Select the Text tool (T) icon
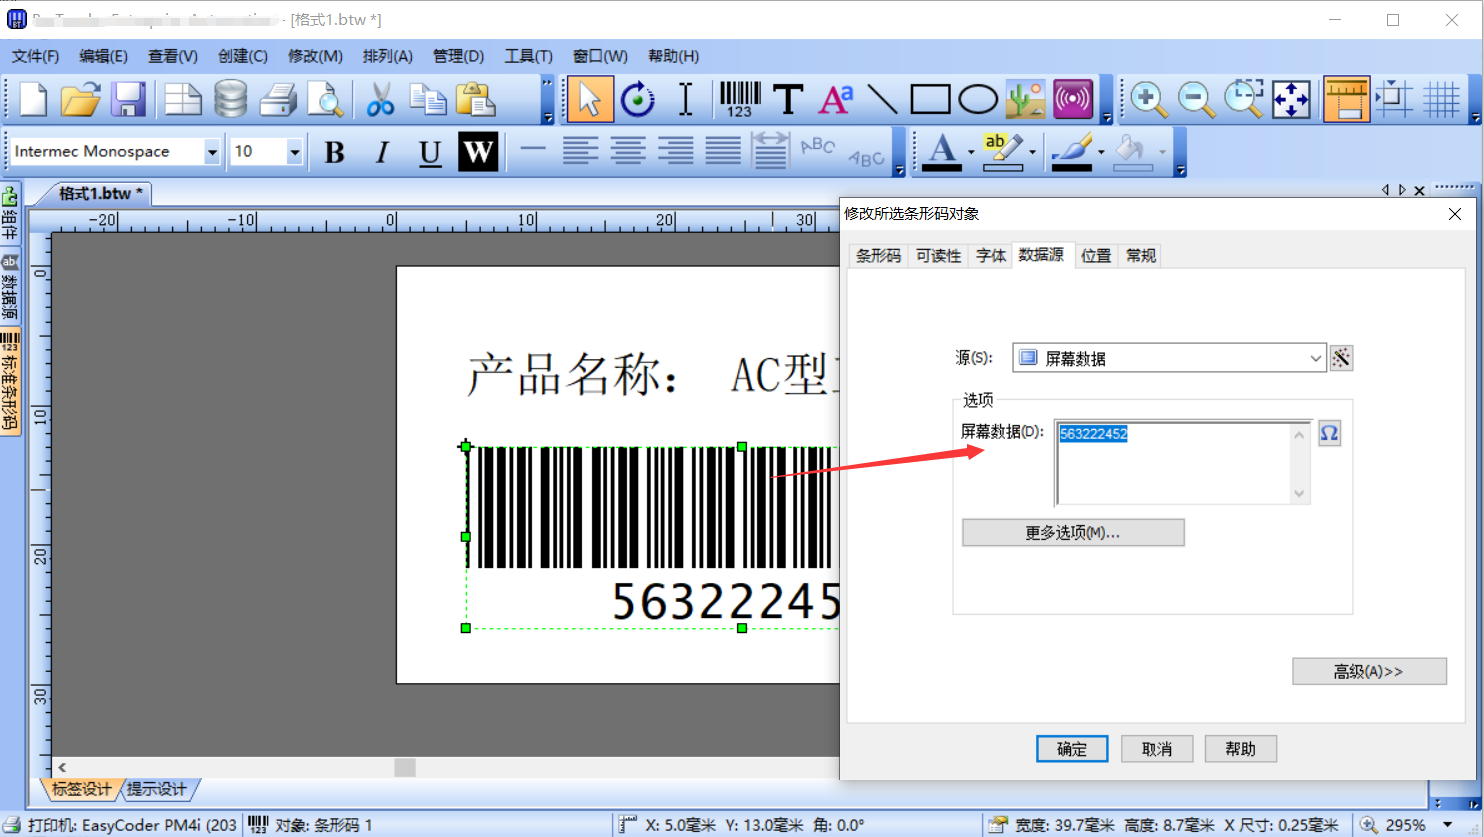The image size is (1484, 837). 788,99
